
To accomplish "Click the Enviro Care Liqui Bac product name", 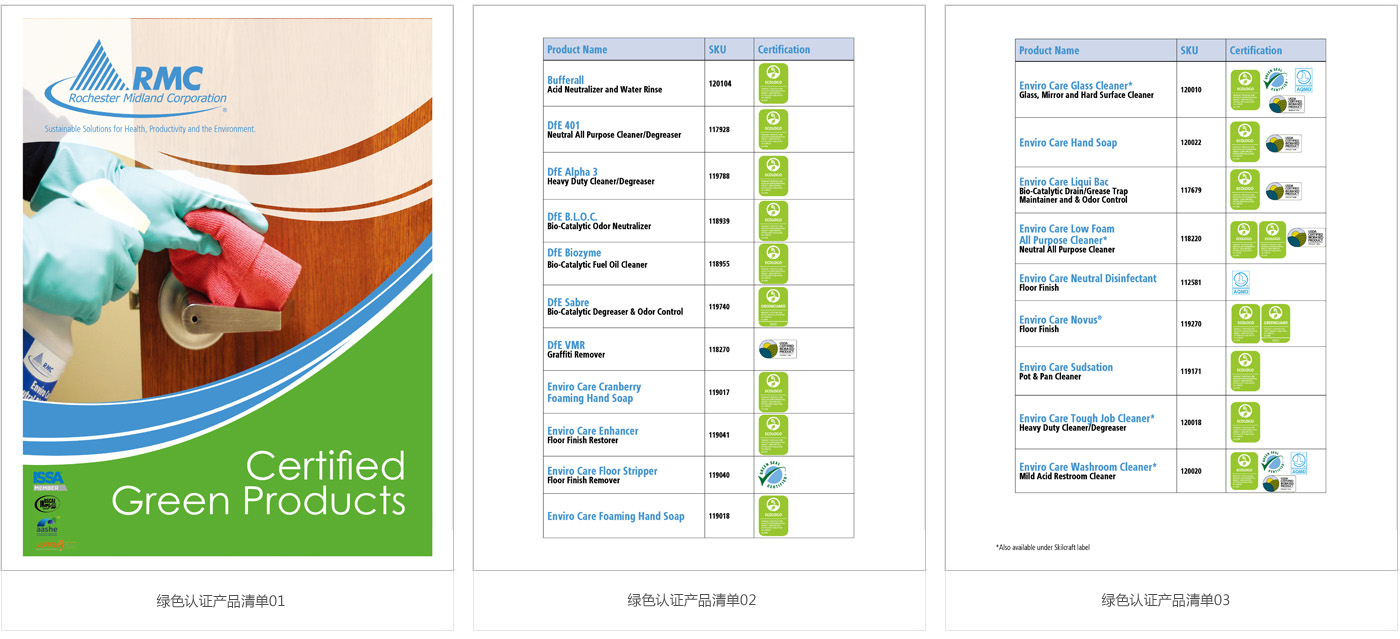I will click(1063, 182).
